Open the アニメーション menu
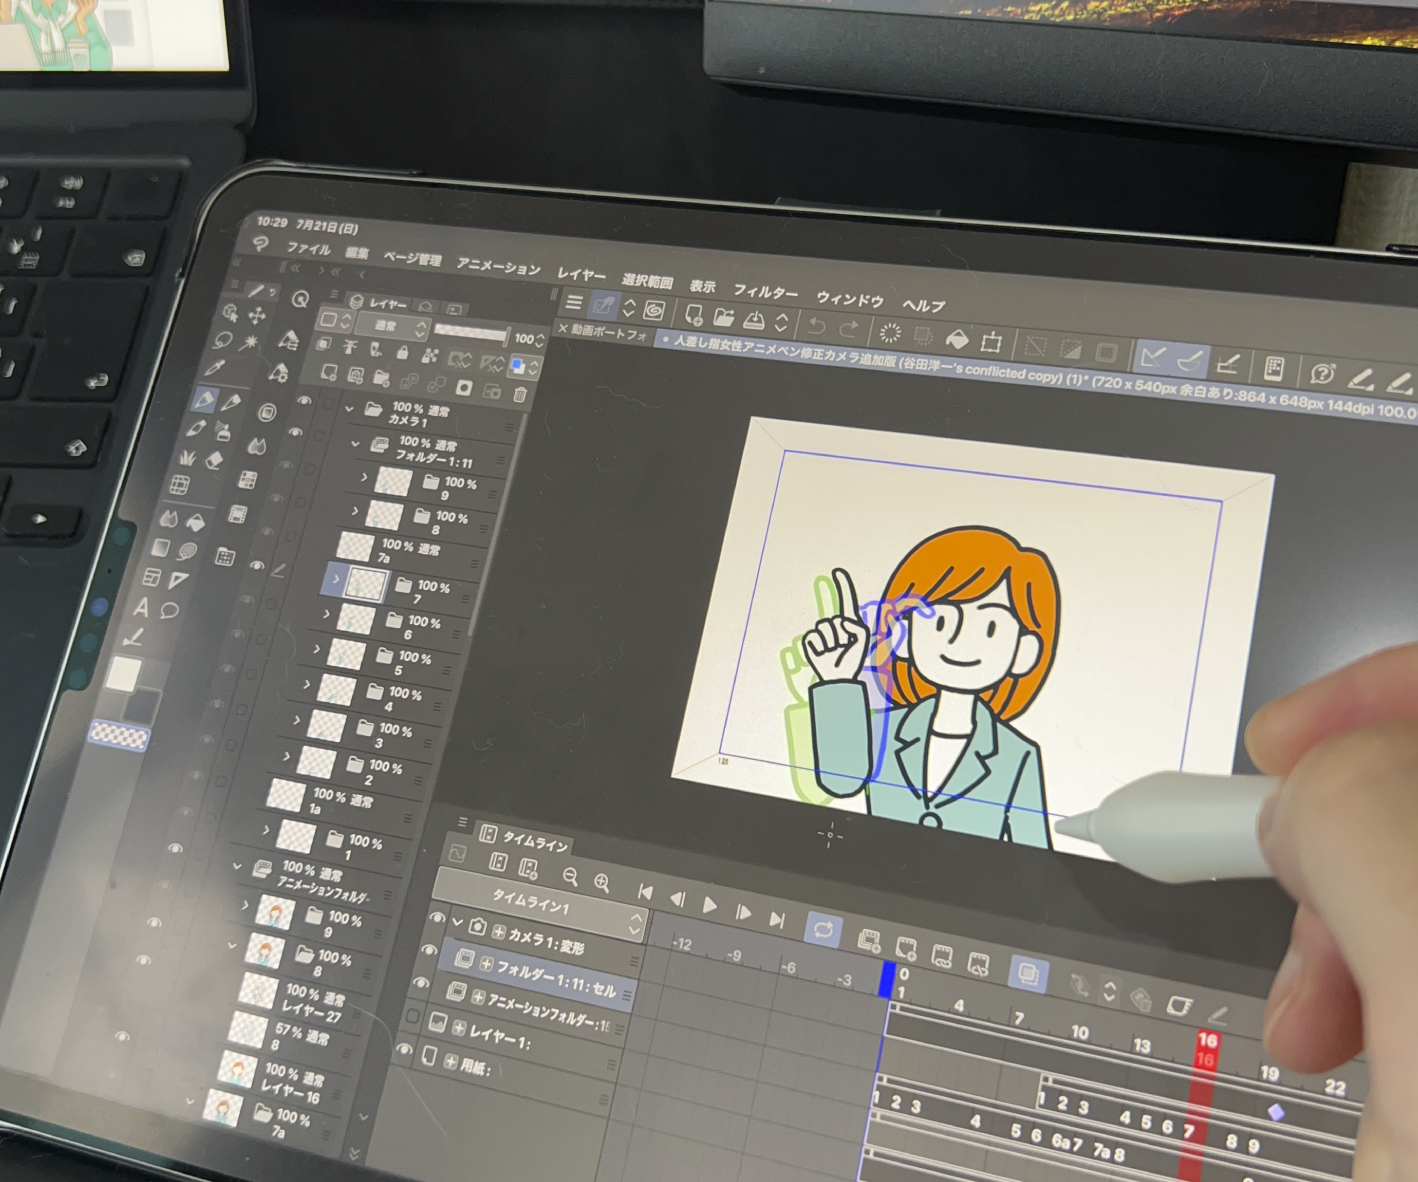 498,267
